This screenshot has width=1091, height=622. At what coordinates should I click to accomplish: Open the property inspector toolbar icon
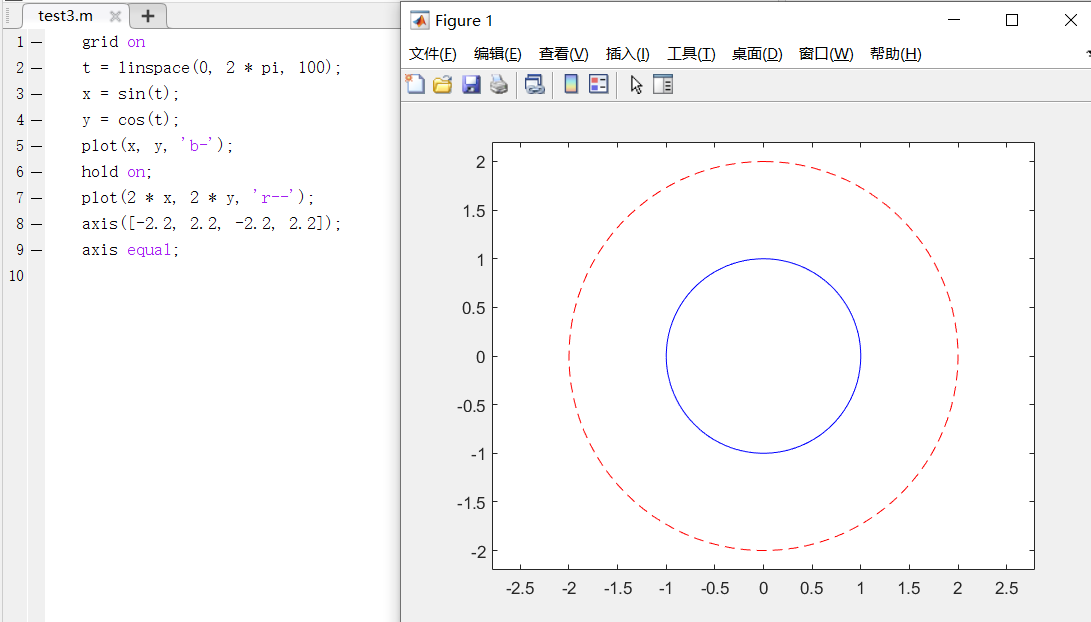click(x=662, y=85)
